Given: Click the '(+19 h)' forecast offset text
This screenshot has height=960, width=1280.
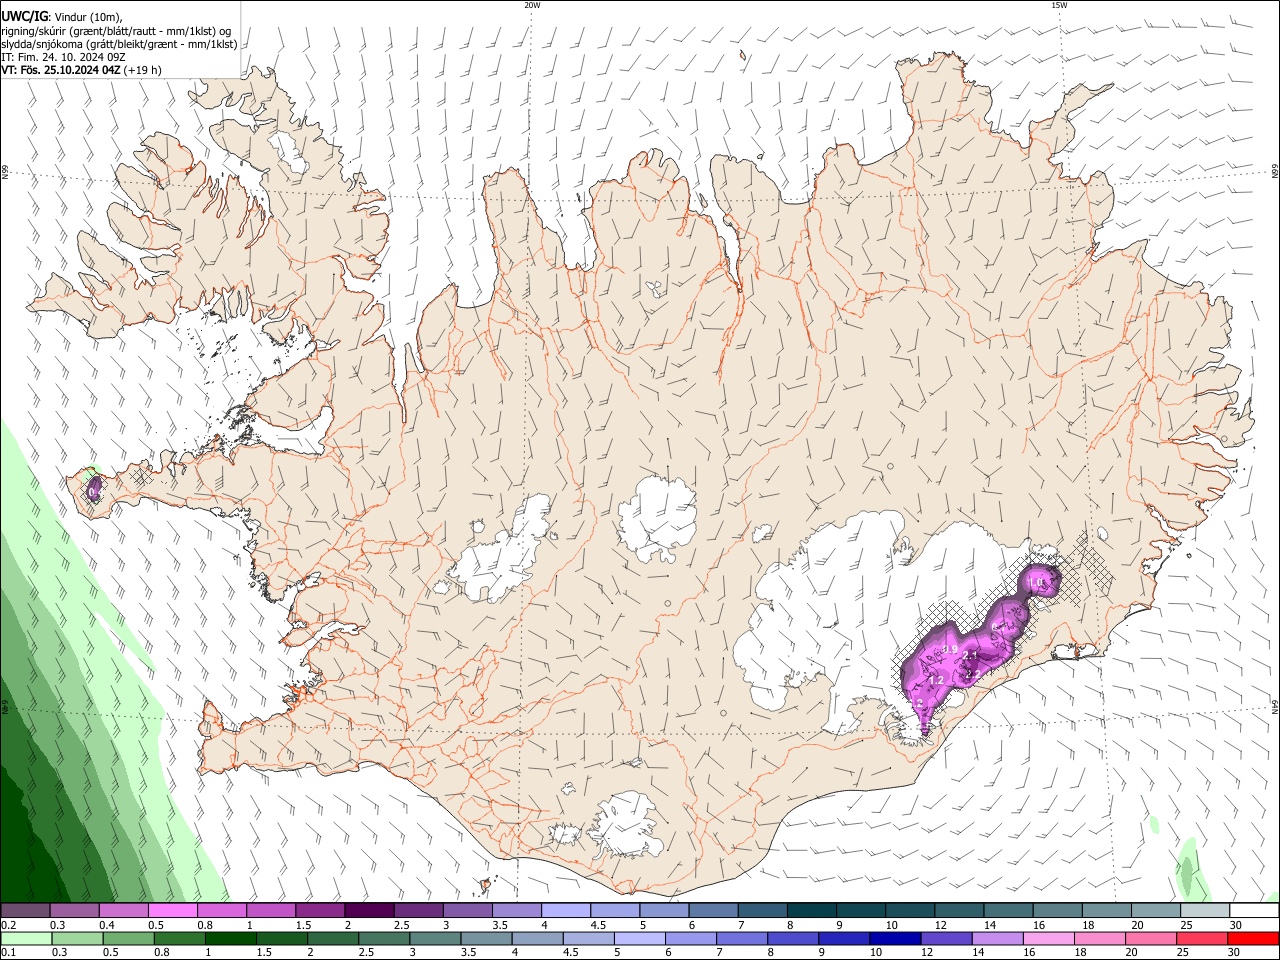Looking at the screenshot, I should [143, 70].
